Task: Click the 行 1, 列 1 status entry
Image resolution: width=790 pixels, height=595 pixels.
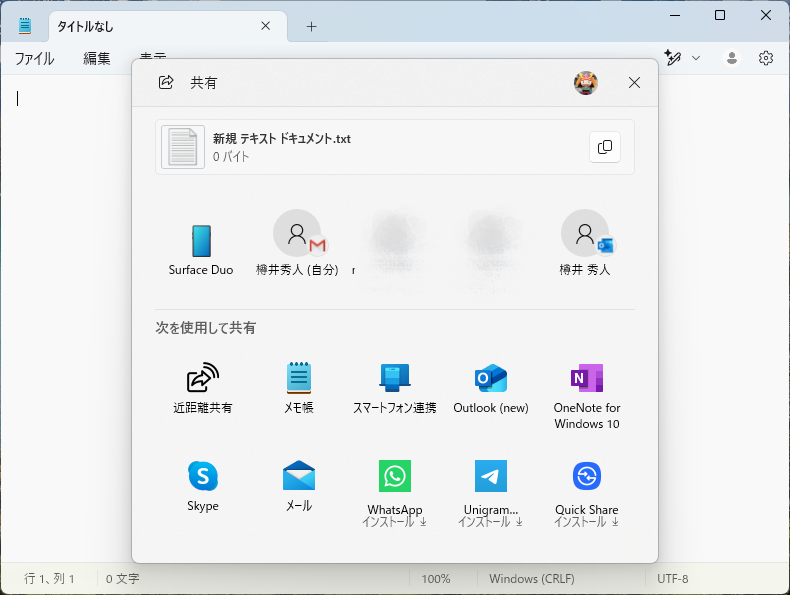Action: [x=49, y=578]
